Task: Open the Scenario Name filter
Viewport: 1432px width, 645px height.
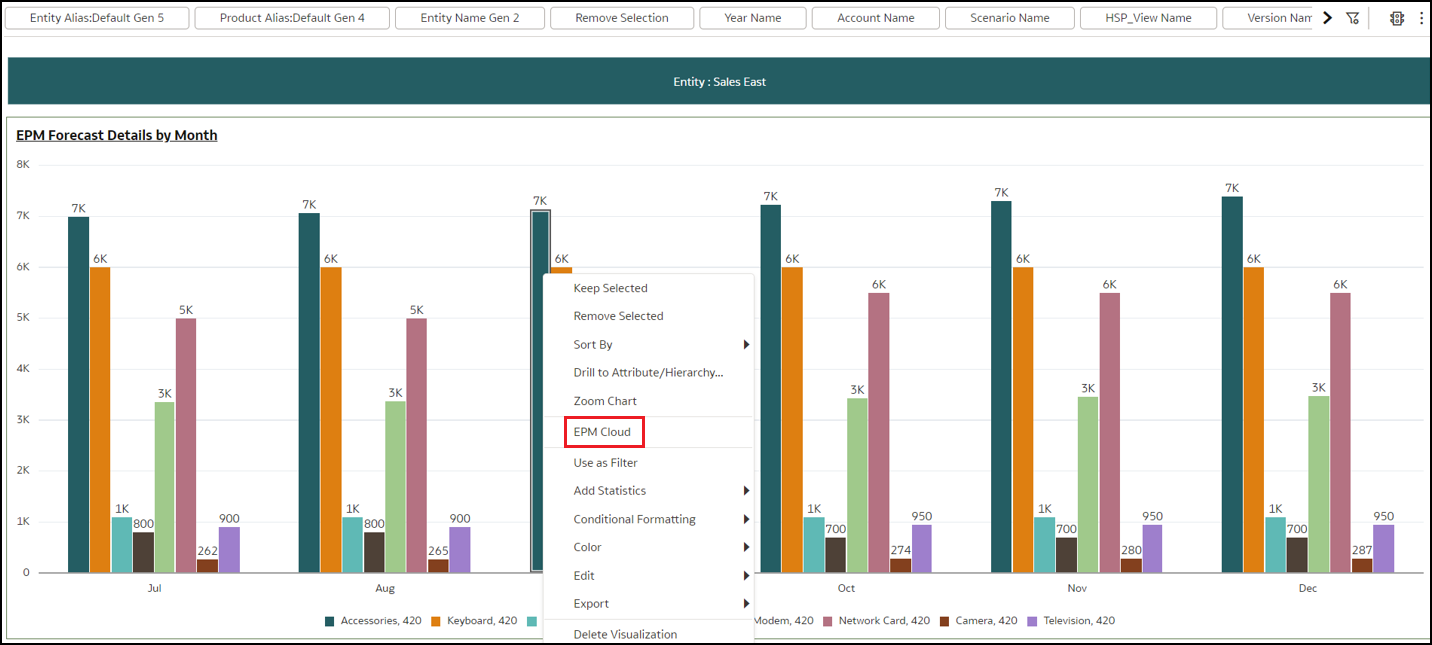Action: (1009, 18)
